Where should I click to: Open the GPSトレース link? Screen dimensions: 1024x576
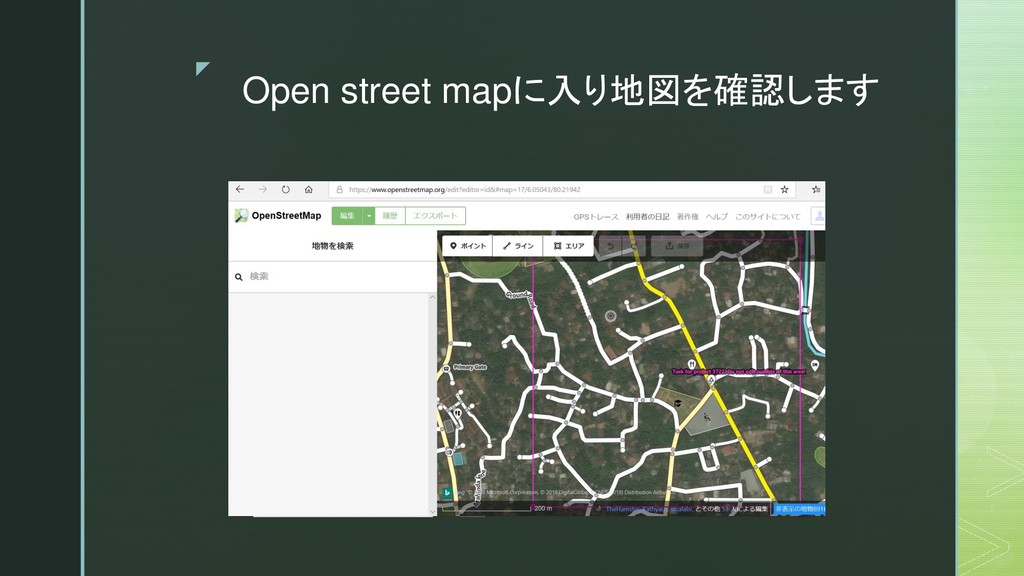coord(596,217)
